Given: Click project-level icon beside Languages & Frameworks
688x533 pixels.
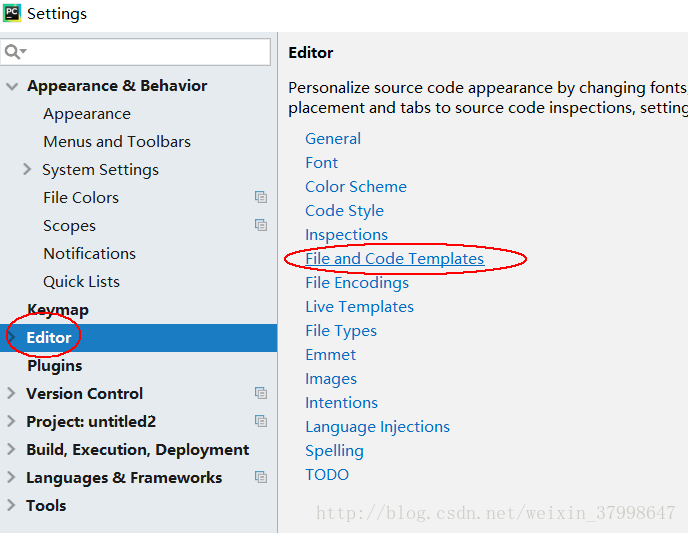Looking at the screenshot, I should (x=261, y=478).
